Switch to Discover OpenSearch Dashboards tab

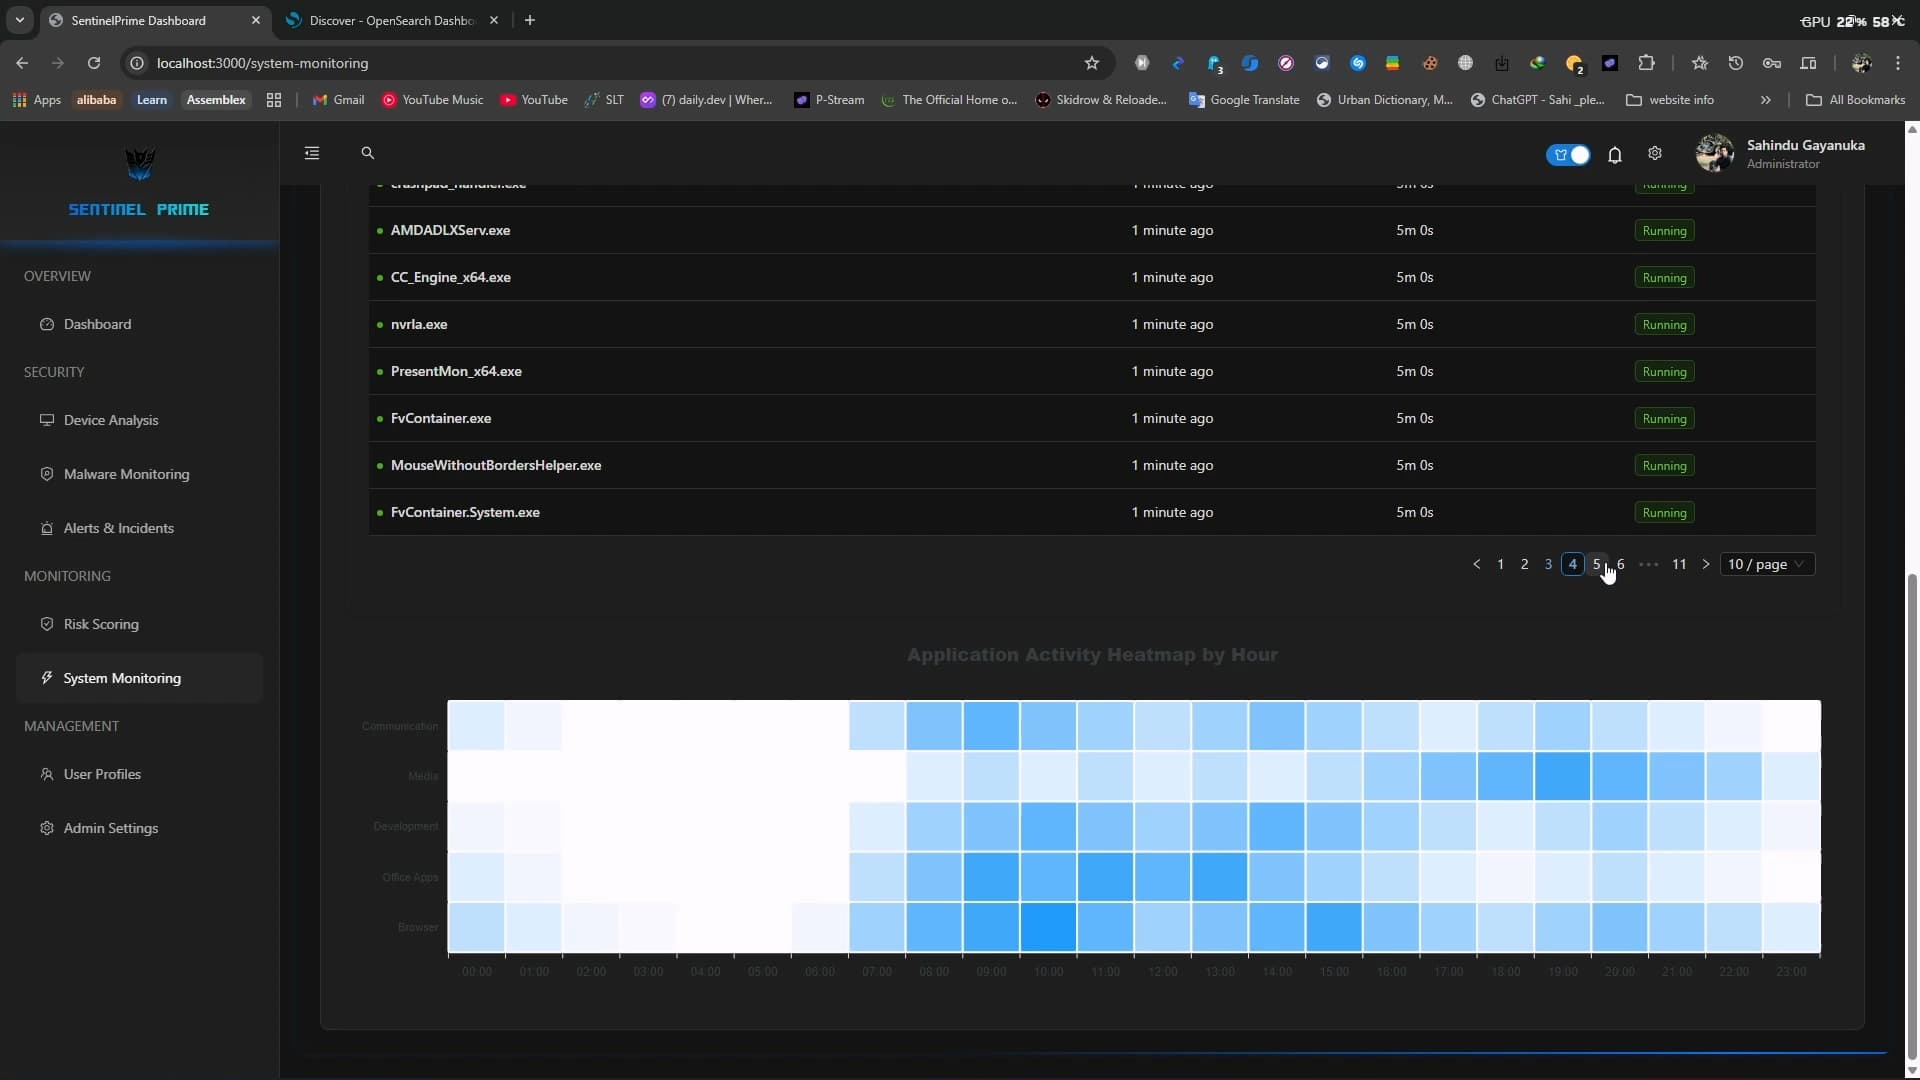point(390,20)
